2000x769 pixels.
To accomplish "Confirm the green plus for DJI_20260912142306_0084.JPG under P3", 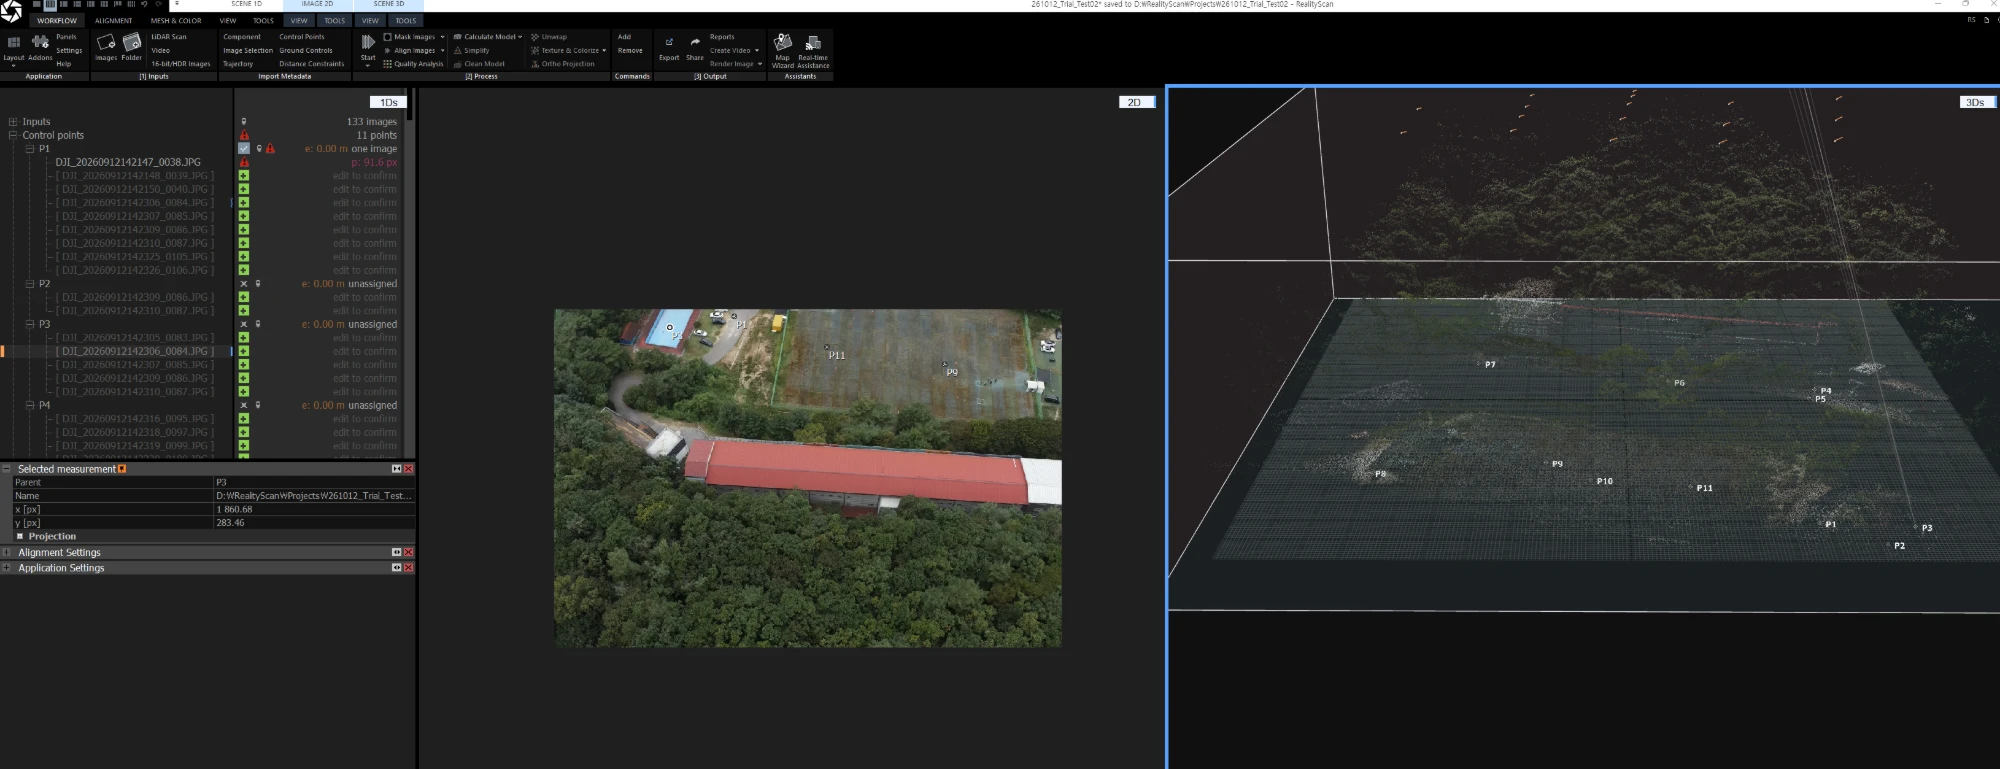I will [243, 351].
